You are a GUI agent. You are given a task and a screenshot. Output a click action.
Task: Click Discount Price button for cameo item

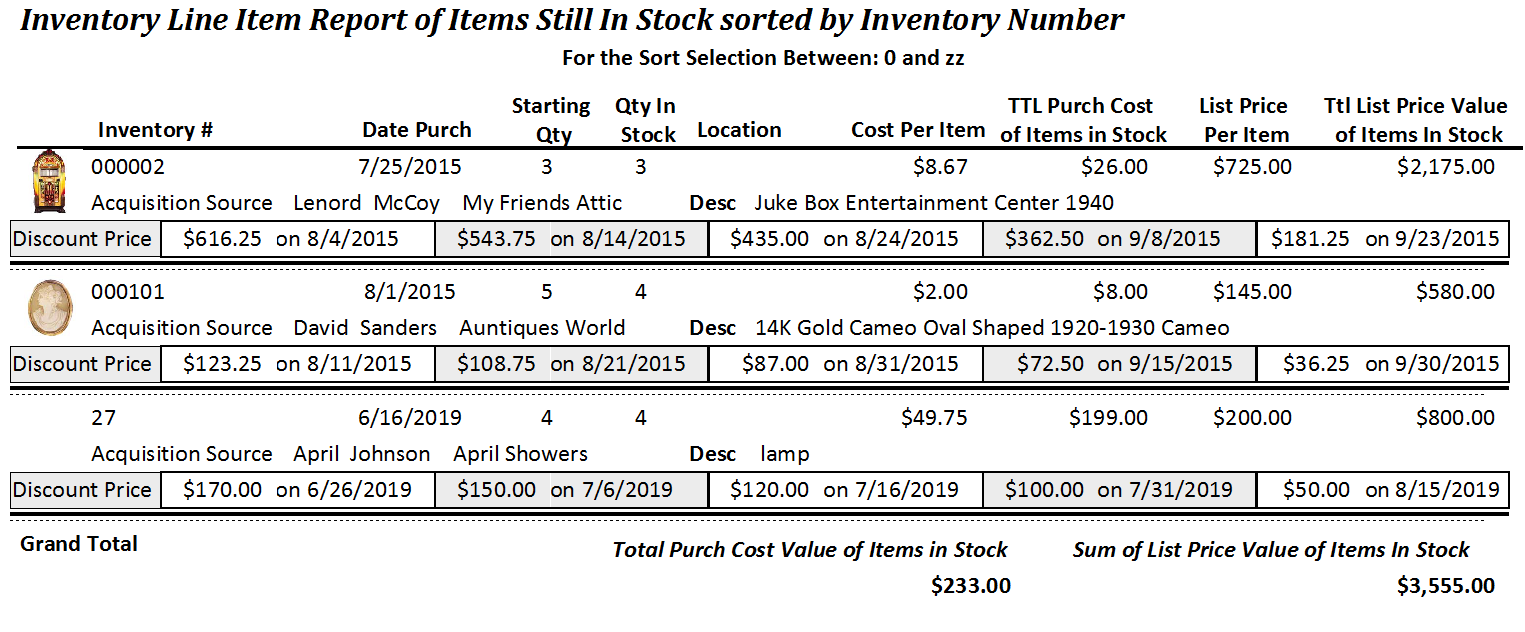tap(83, 364)
